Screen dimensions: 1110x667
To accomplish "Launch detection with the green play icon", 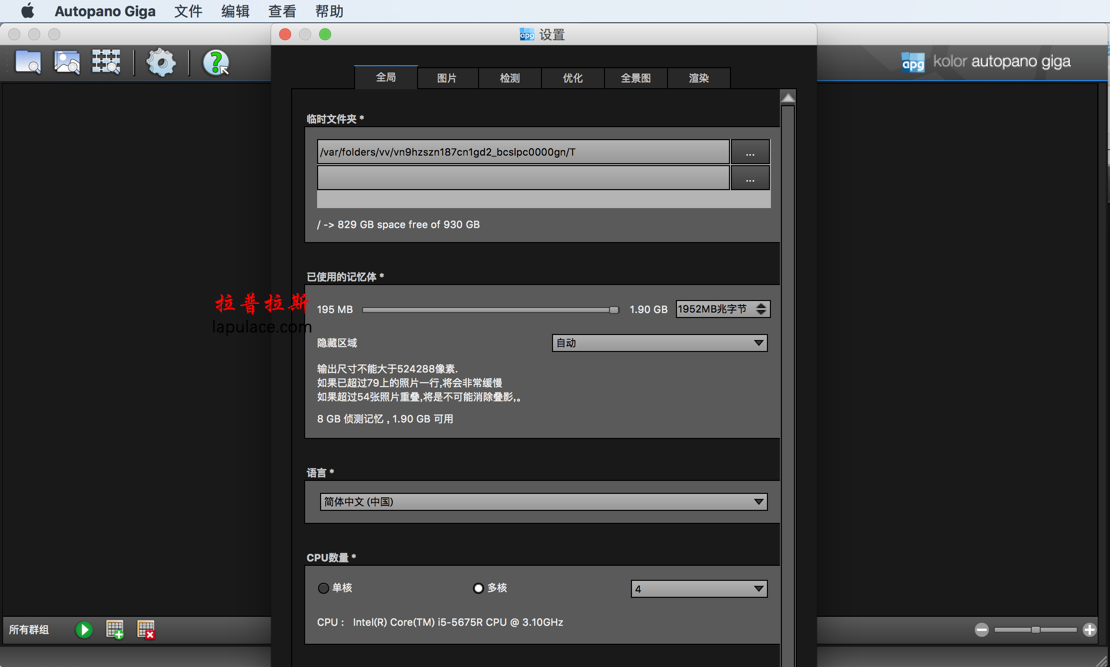I will [84, 629].
